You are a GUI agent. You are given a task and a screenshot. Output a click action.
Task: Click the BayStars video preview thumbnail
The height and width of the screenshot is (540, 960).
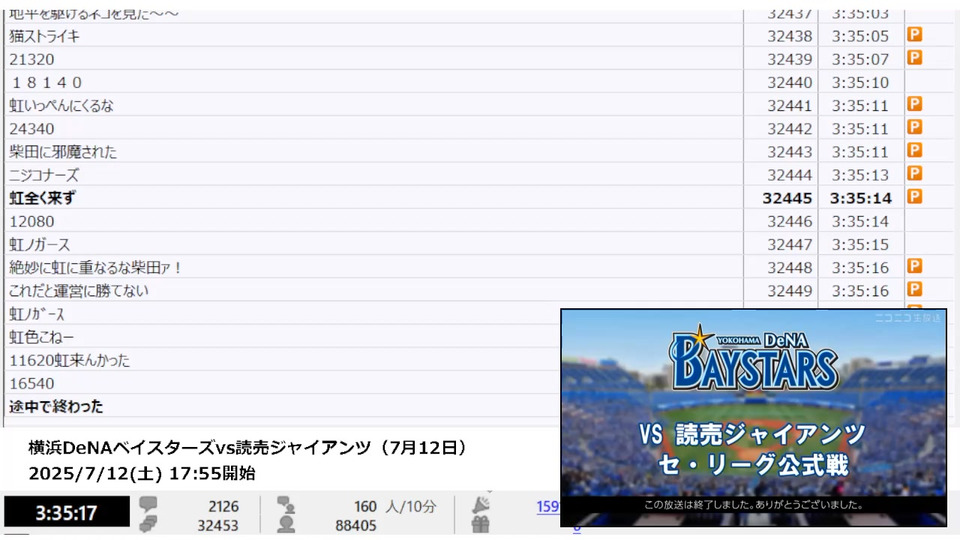coord(754,418)
